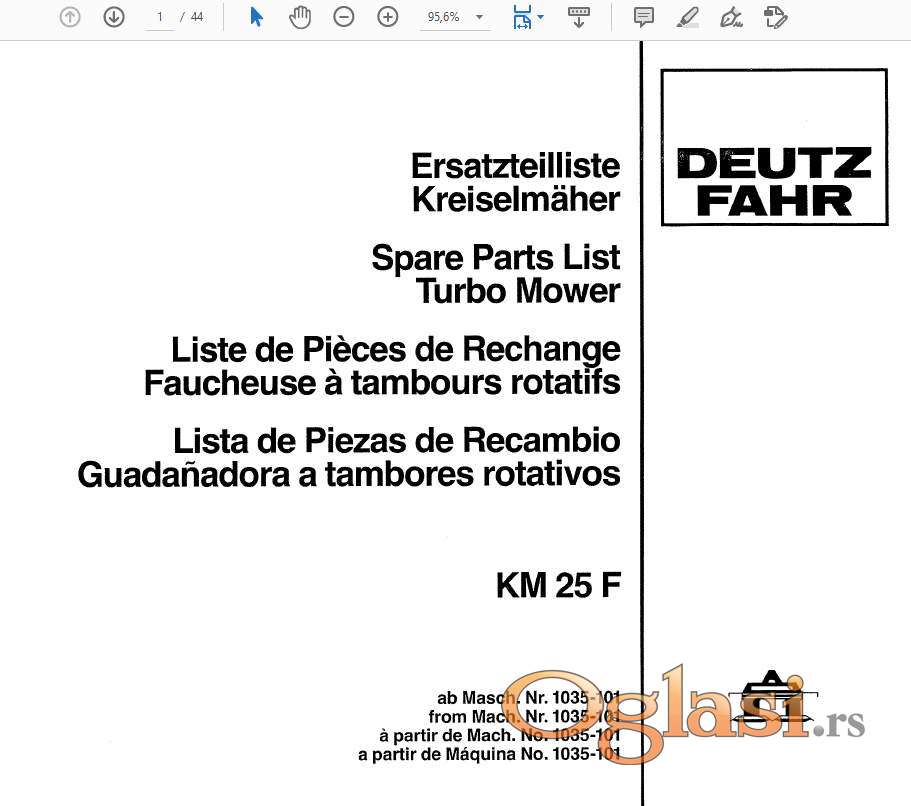Click the zoom level field 95,6%
This screenshot has width=911, height=806.
pos(444,17)
